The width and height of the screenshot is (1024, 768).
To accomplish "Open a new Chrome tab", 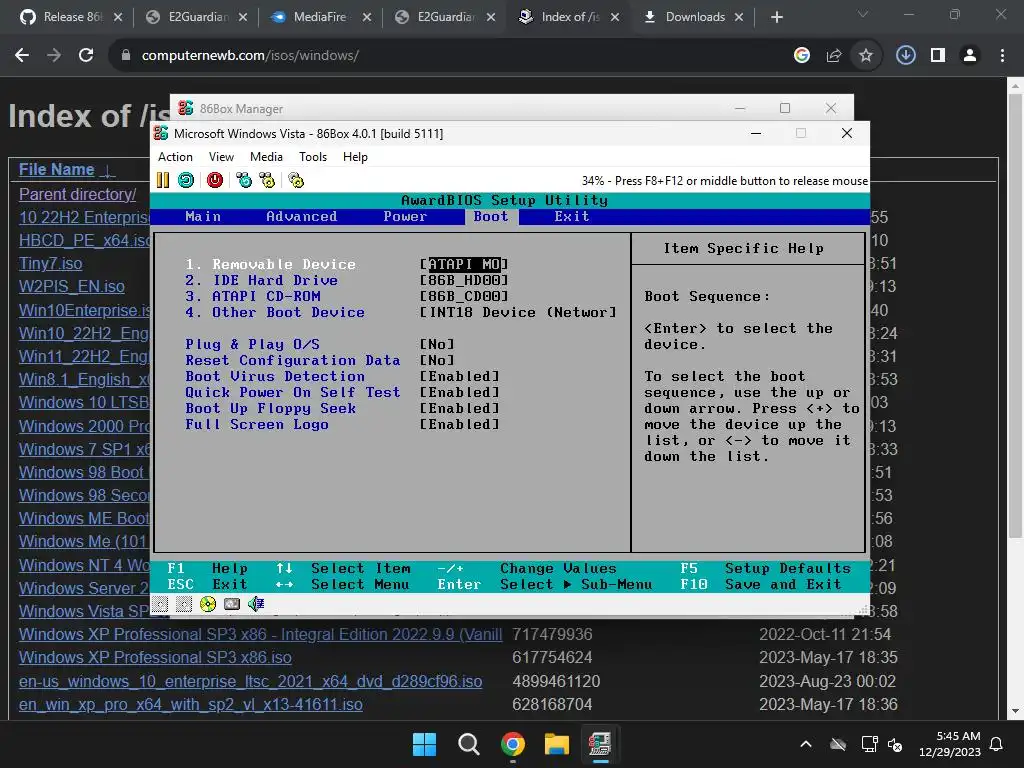I will tap(776, 17).
